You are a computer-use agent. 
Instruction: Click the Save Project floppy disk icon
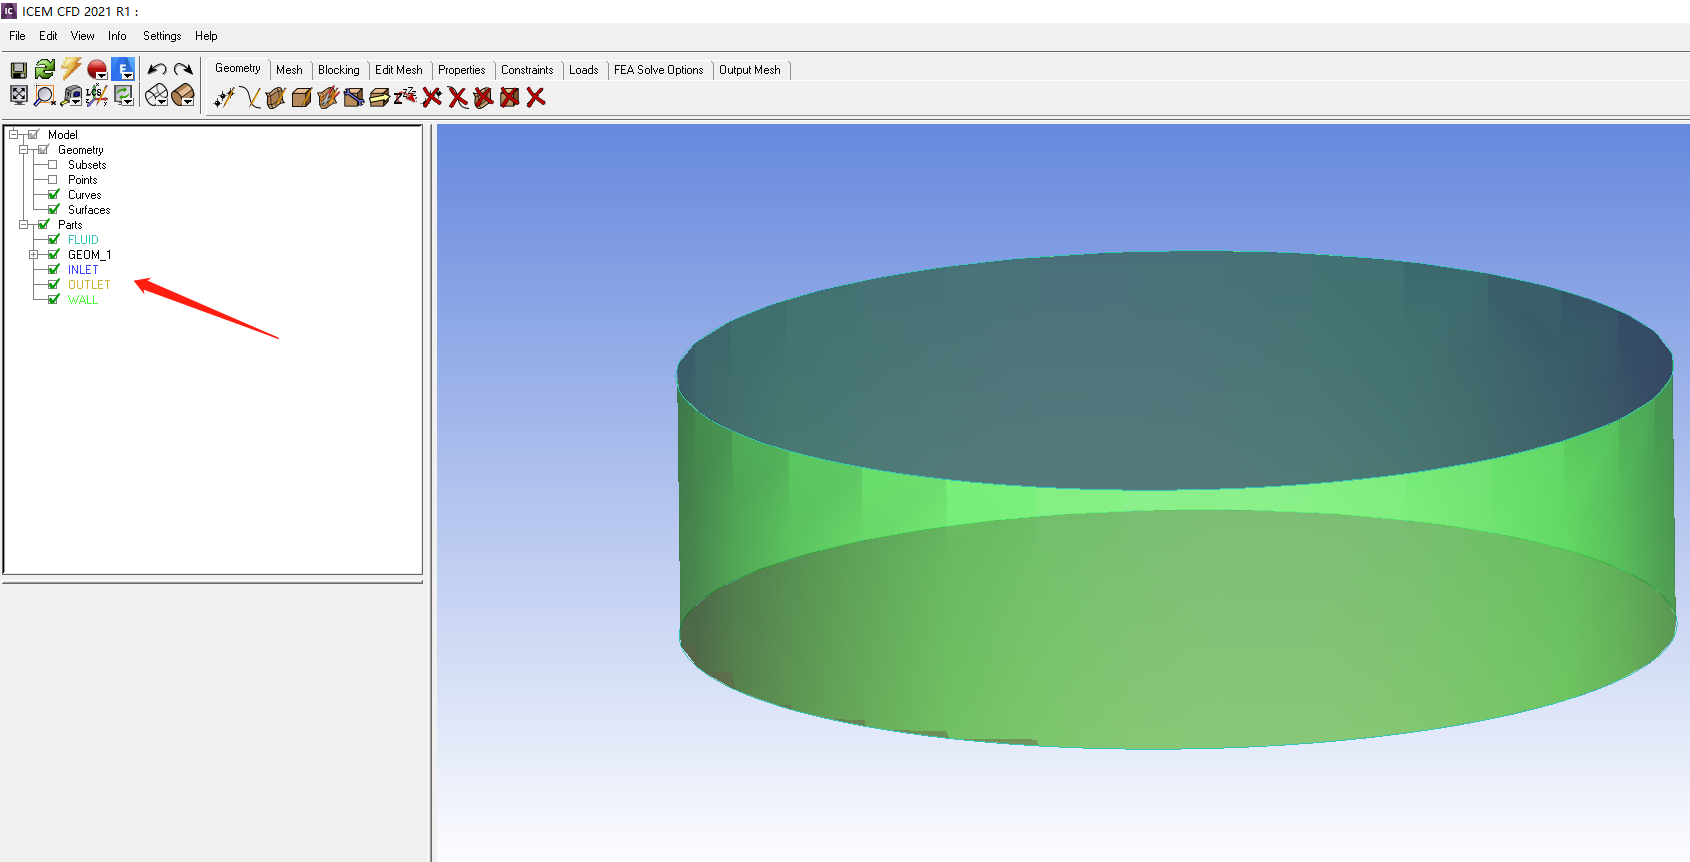point(18,70)
